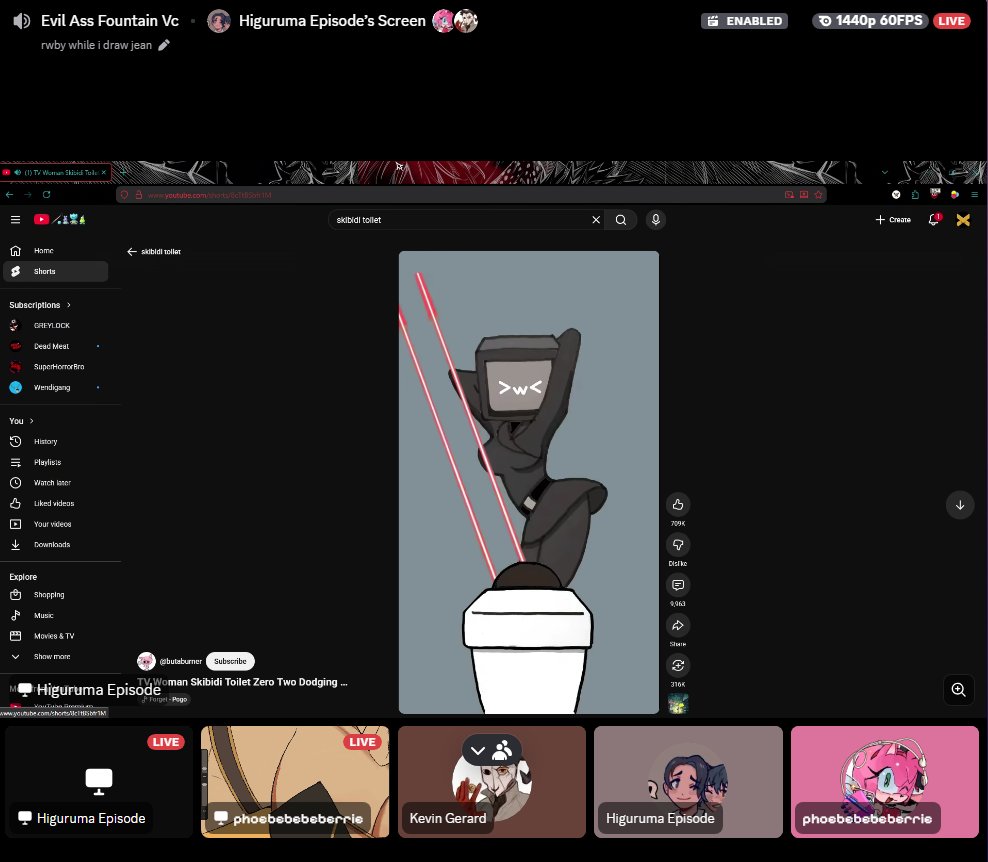
Task: Subscribe to @butaburner
Action: pos(230,661)
